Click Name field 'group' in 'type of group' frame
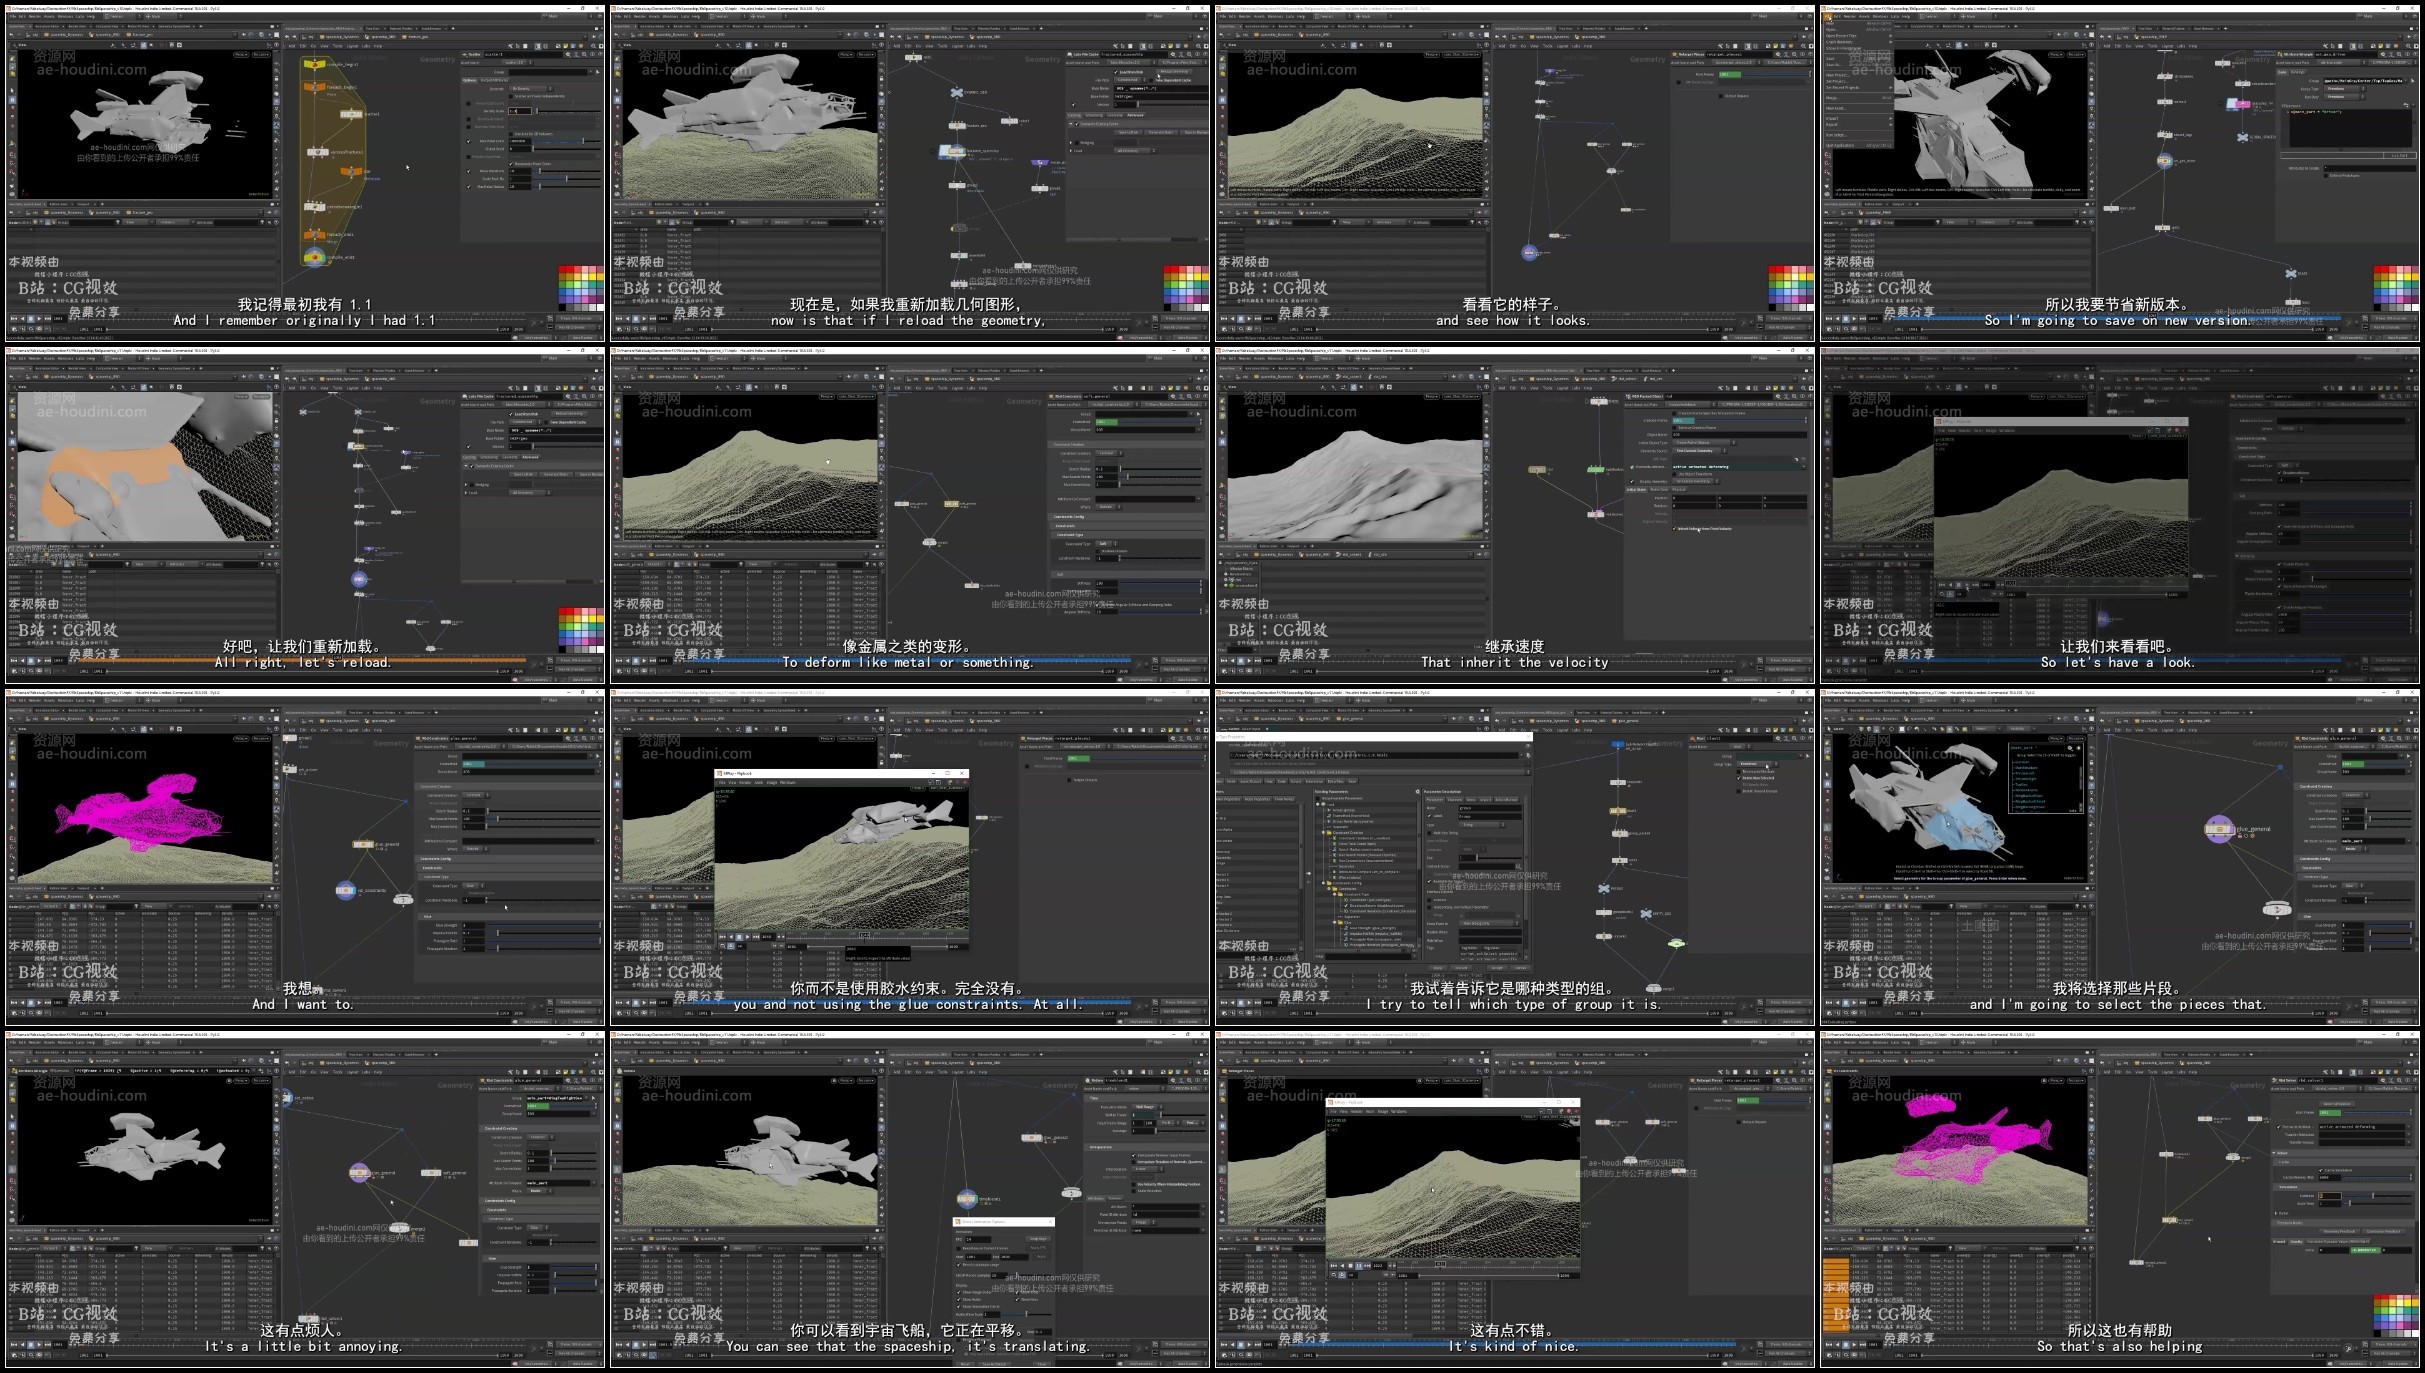Viewport: 2425px width, 1373px height. 1490,808
